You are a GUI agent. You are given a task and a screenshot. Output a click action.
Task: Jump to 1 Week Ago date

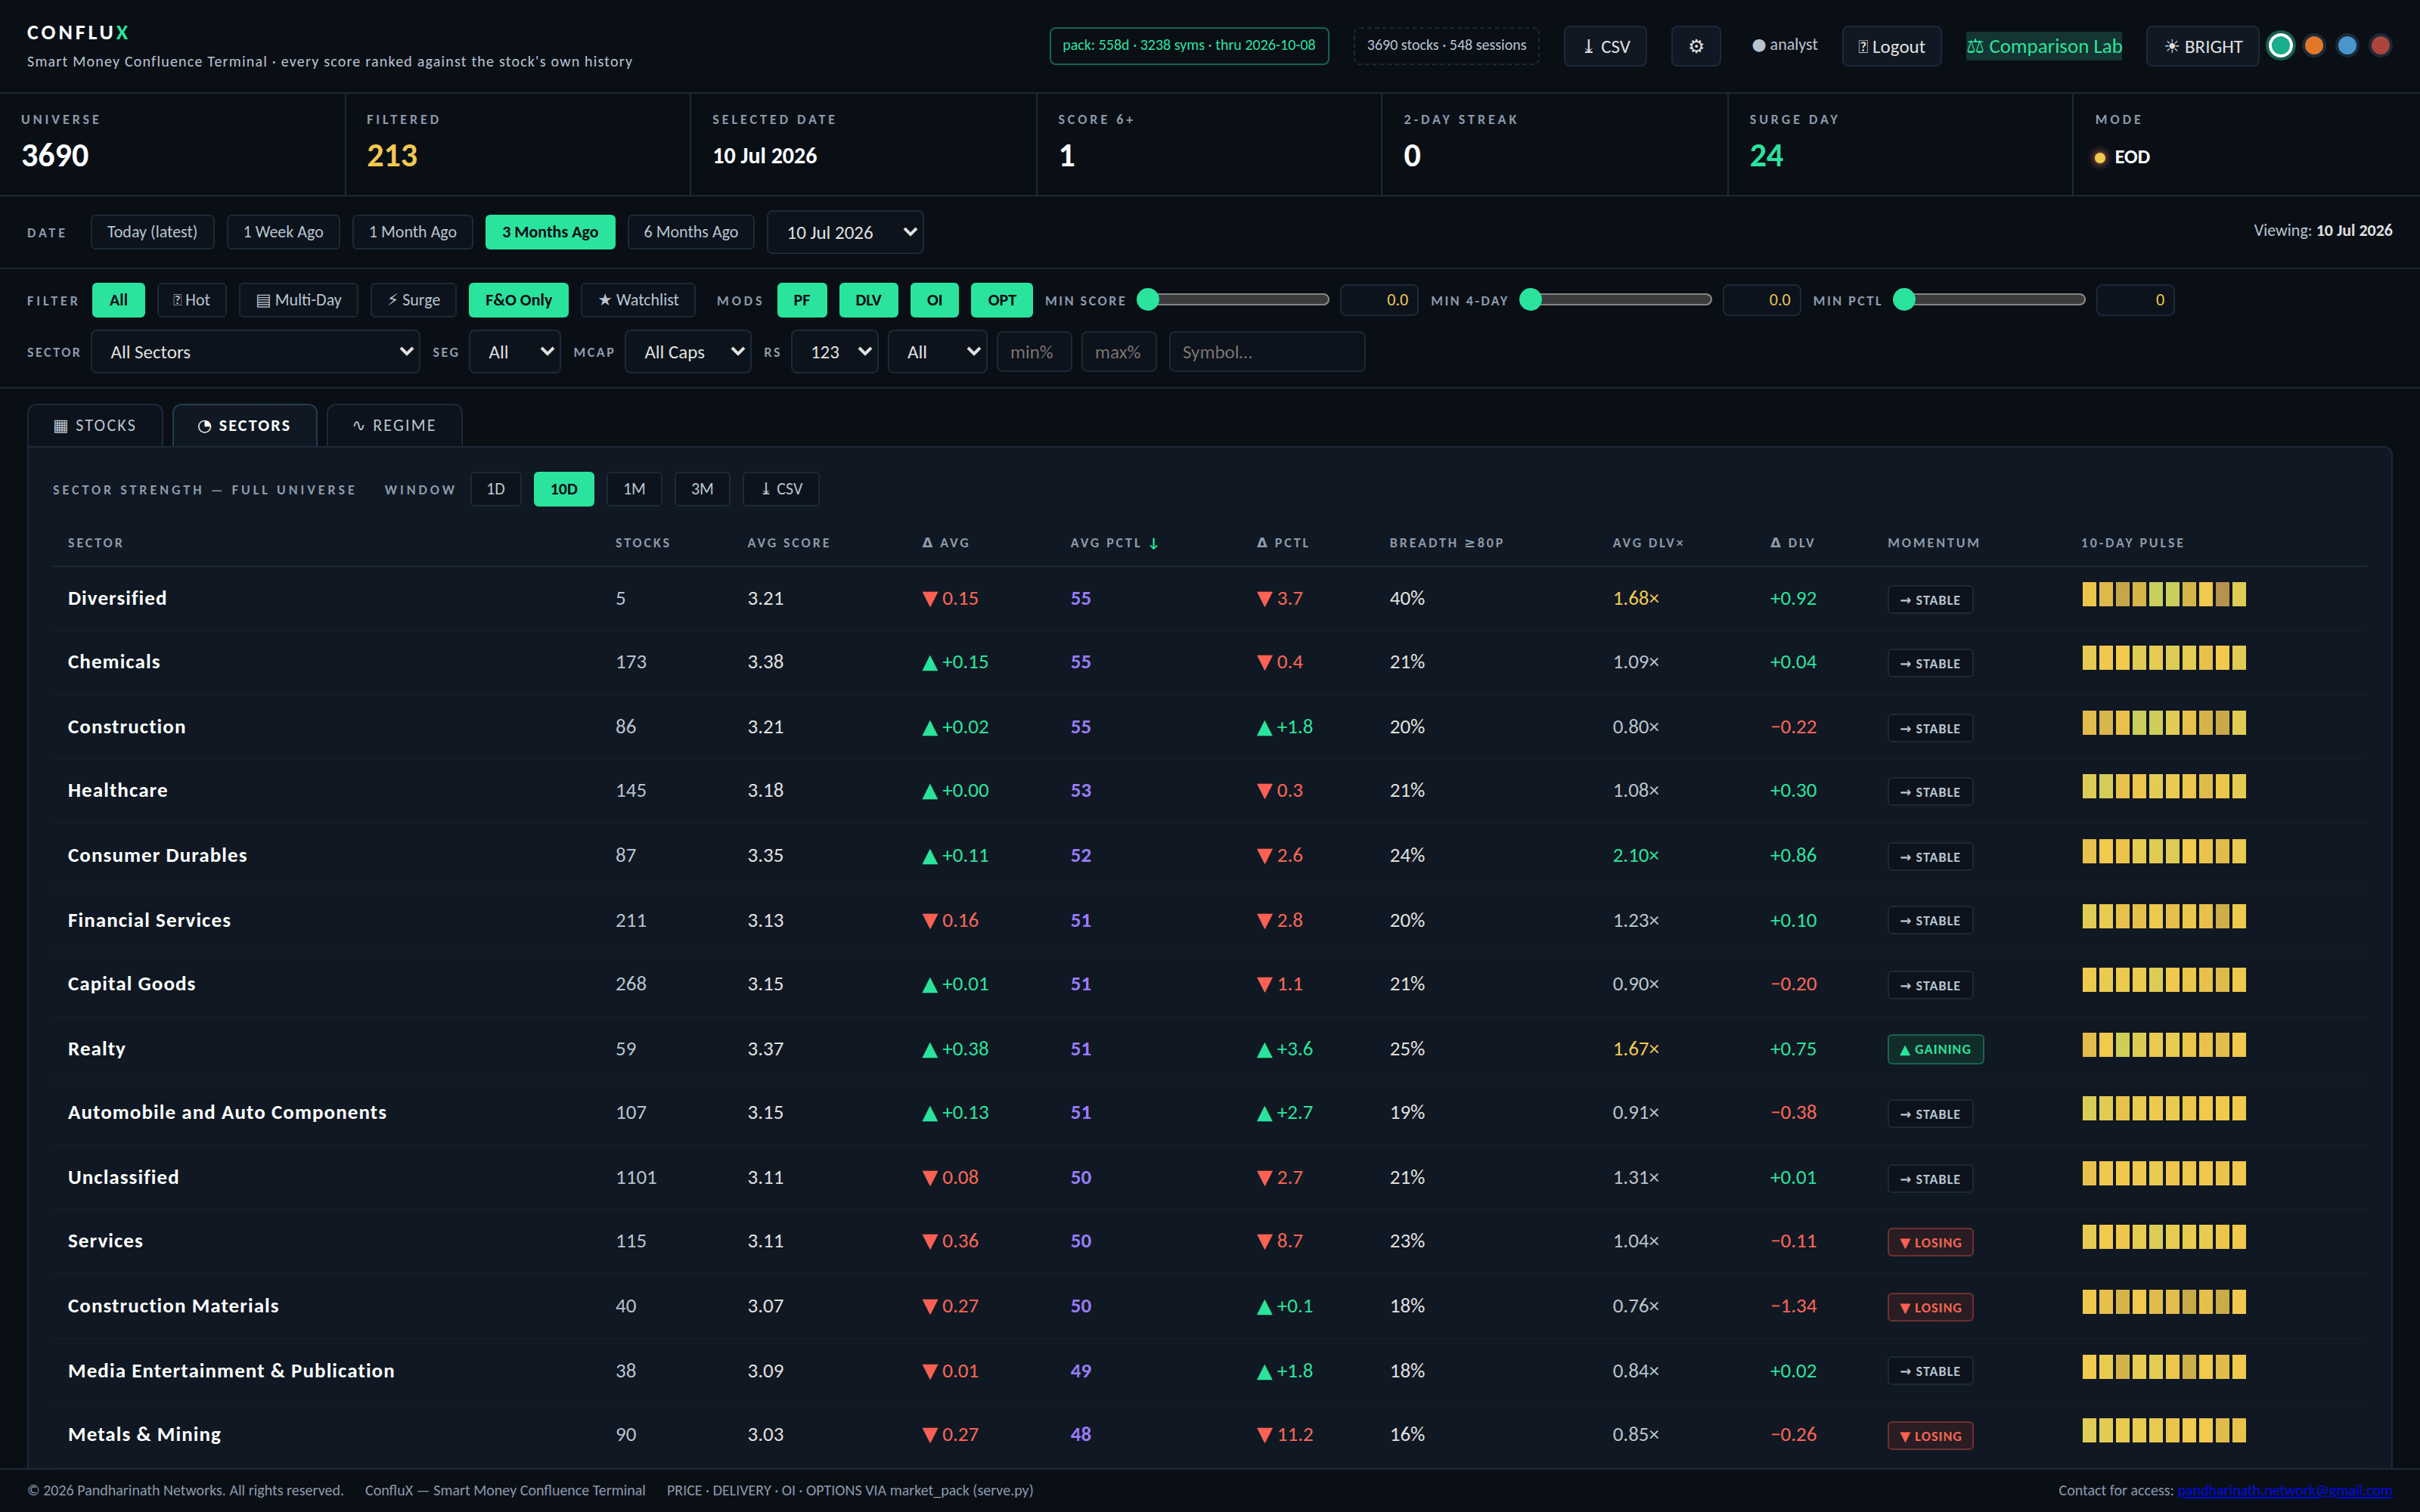(x=283, y=232)
